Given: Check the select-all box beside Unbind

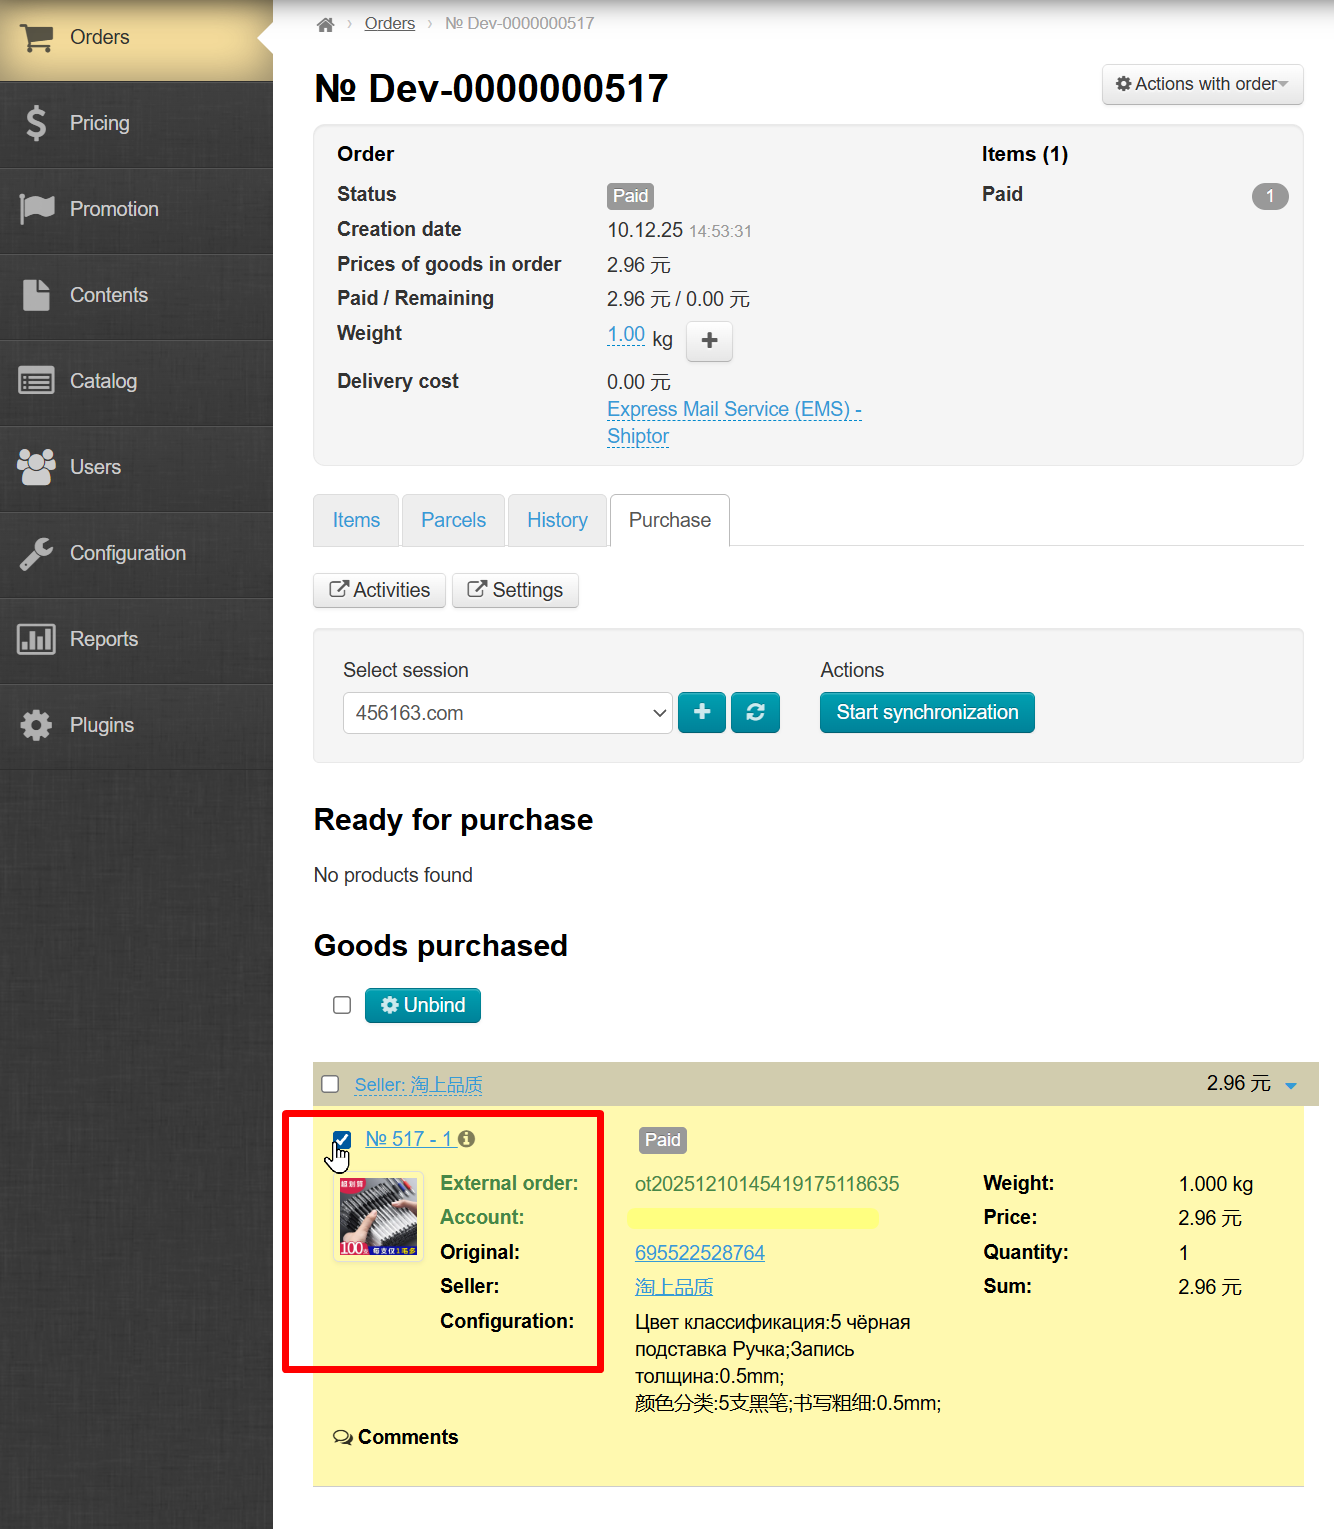Looking at the screenshot, I should point(342,1005).
